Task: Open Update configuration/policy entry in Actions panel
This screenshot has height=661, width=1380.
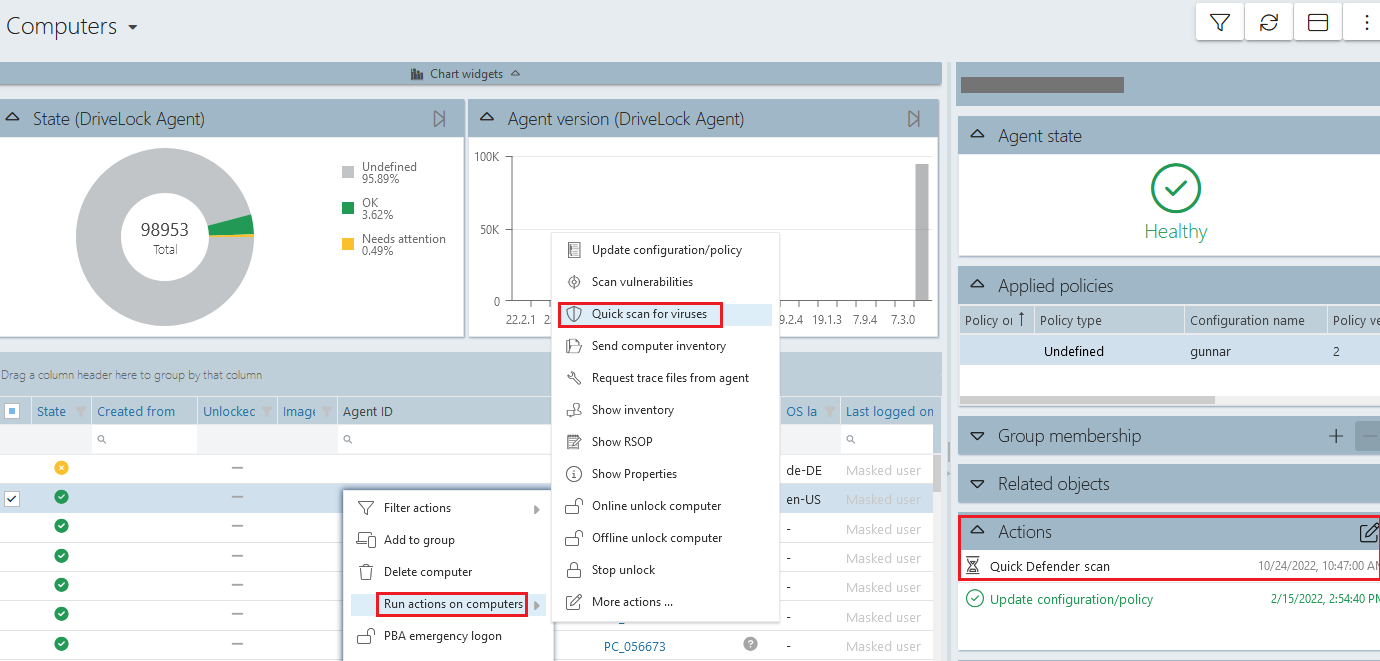Action: pos(1071,599)
